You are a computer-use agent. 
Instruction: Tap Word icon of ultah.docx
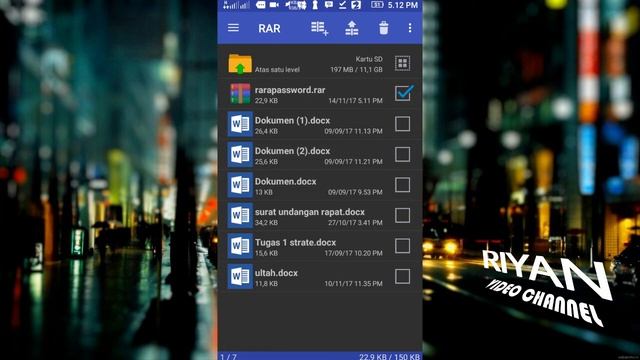[x=240, y=276]
